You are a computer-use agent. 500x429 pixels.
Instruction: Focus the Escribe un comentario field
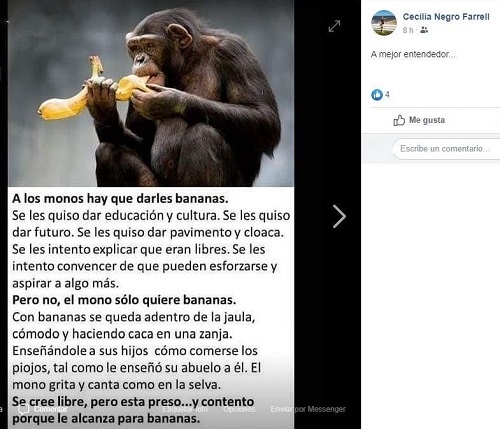tap(446, 149)
